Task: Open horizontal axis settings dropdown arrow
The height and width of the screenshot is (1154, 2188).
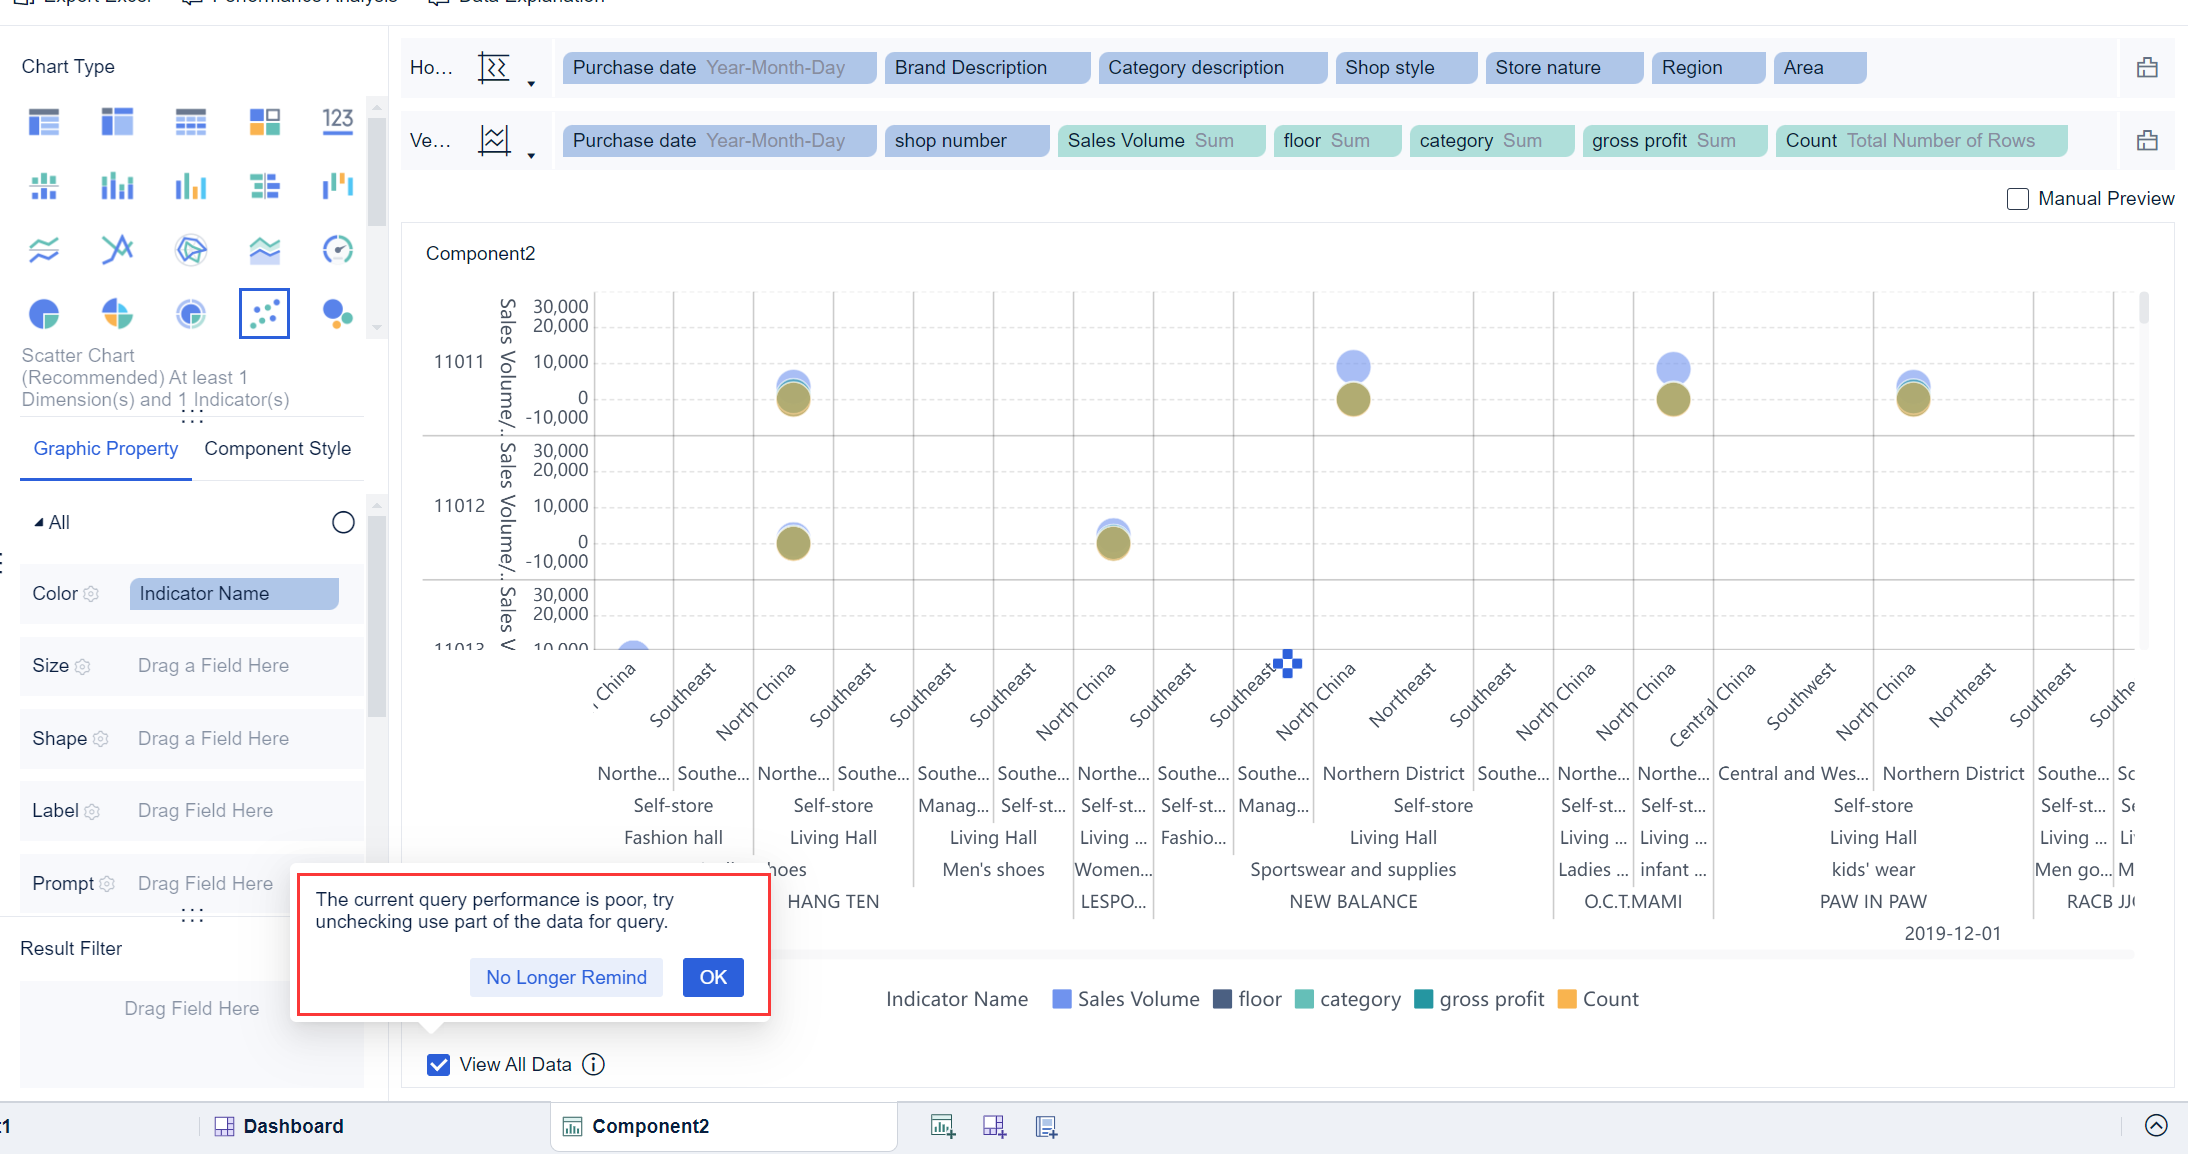Action: [531, 84]
